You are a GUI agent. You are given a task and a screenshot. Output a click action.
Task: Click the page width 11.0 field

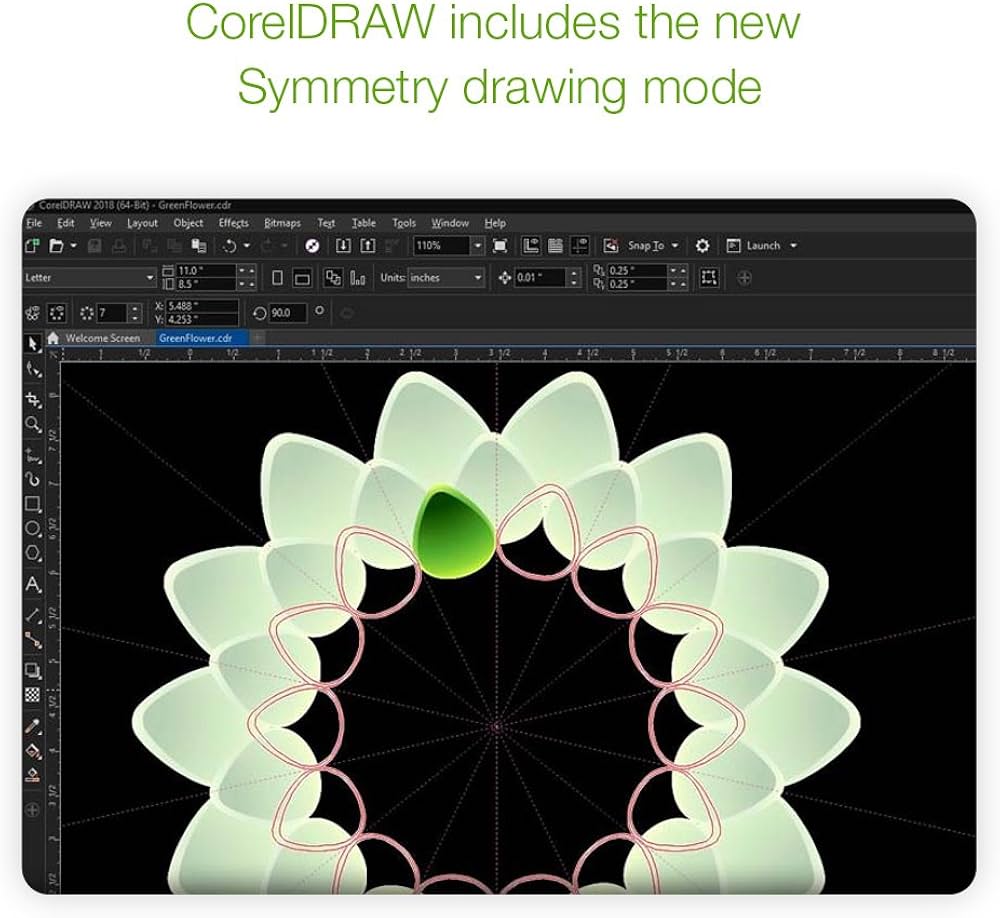[x=206, y=270]
